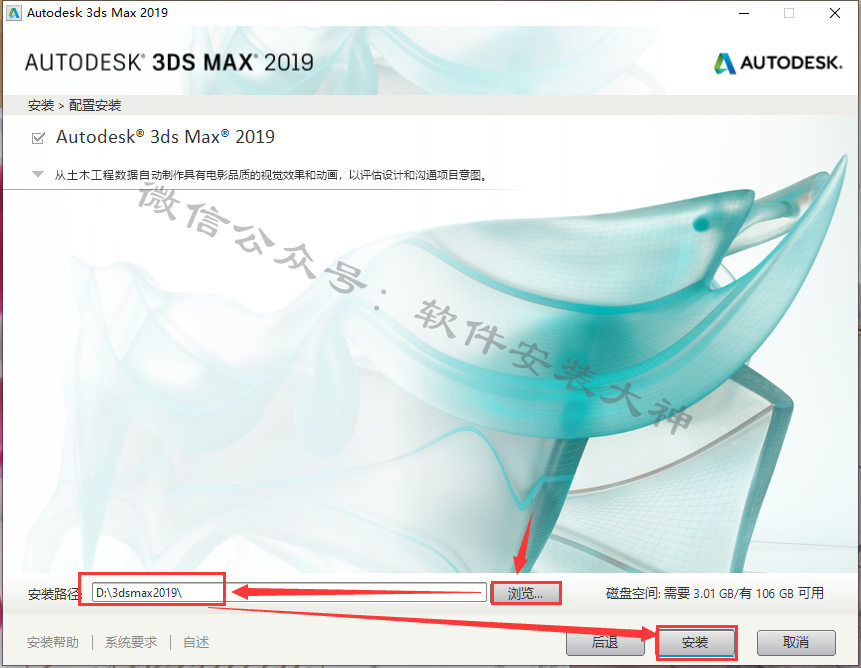861x668 pixels.
Task: Open the 安装帮助 link
Action: (53, 642)
